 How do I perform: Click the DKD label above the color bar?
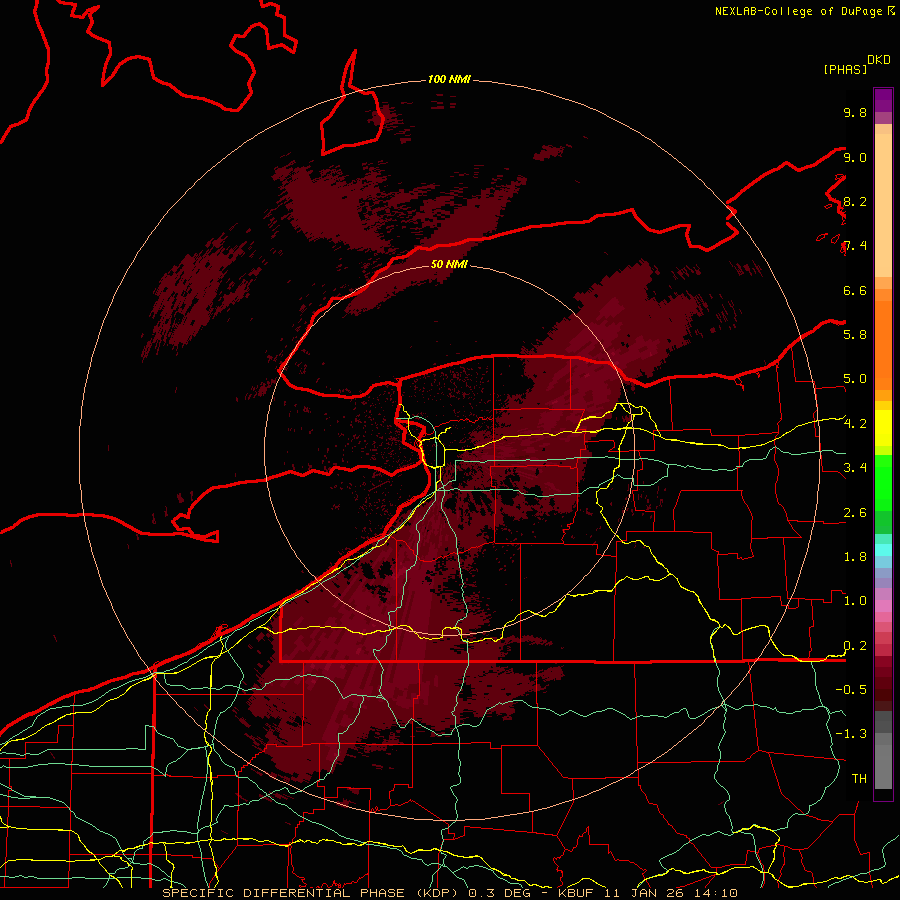tap(879, 60)
